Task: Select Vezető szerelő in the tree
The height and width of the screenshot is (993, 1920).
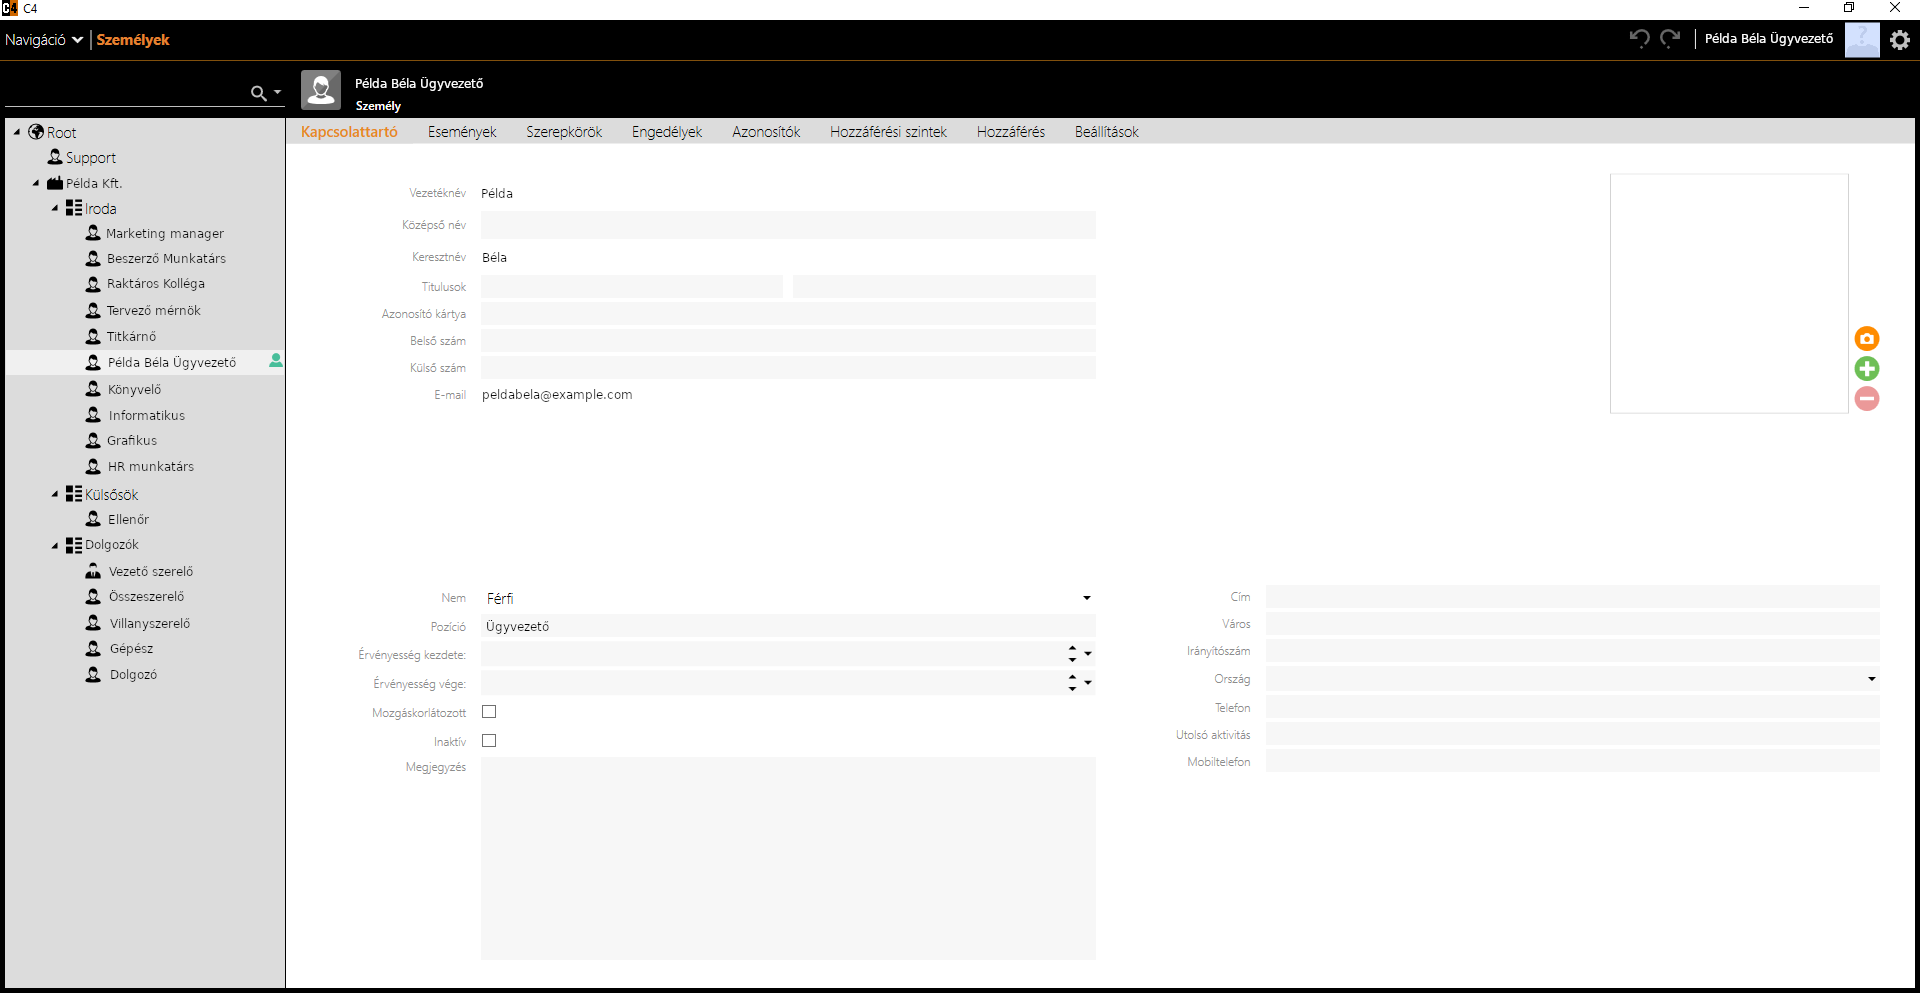Action: pos(150,572)
